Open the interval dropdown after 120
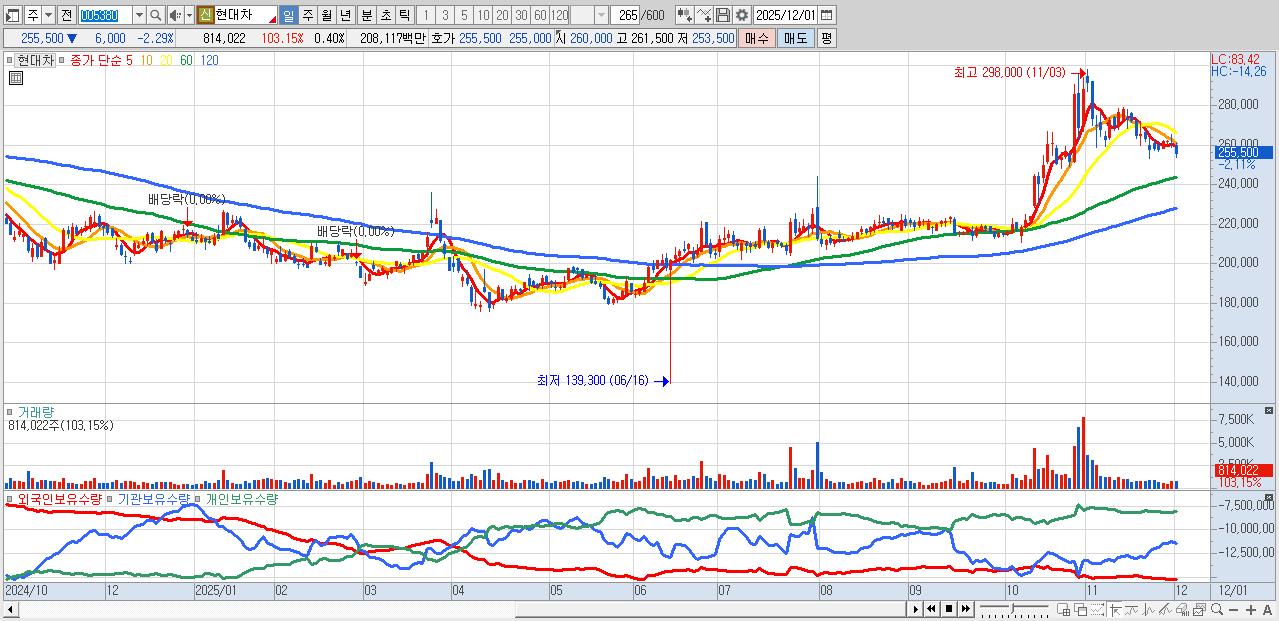The width and height of the screenshot is (1279, 621). coord(601,15)
